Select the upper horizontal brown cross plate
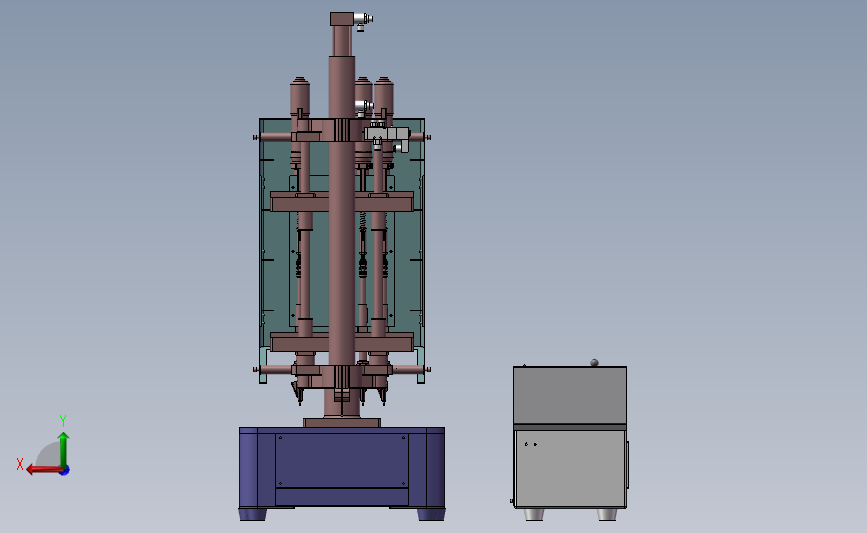Screen dimensions: 867x533 tap(342, 201)
